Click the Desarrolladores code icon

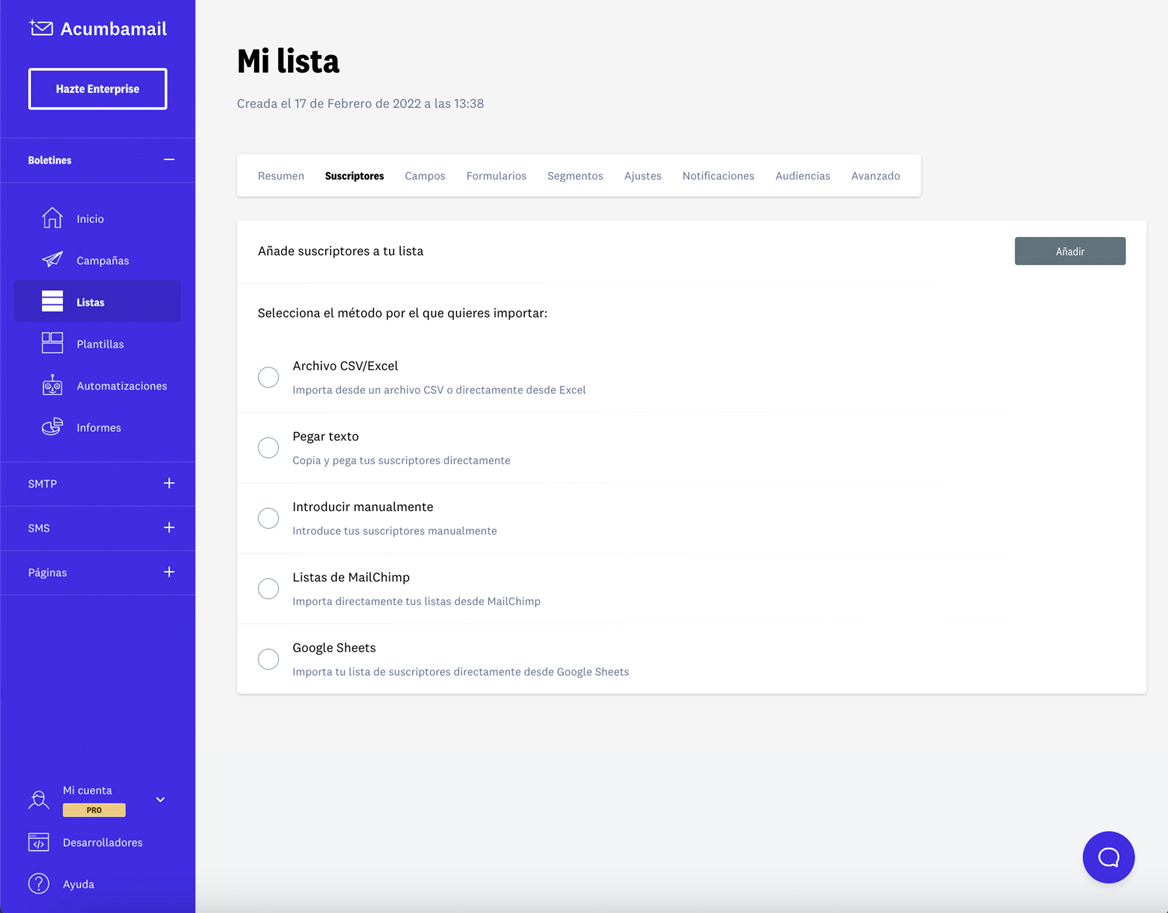(38, 842)
